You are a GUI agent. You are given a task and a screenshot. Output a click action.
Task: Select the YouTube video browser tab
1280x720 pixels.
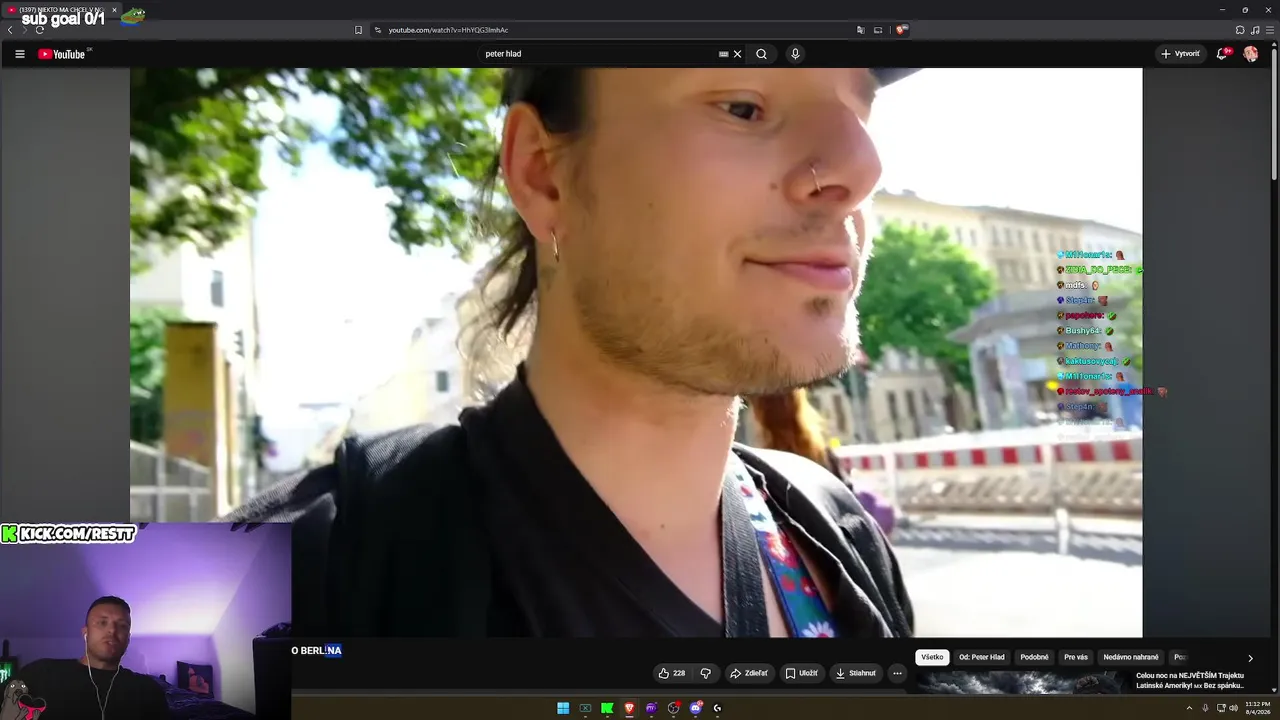point(62,10)
